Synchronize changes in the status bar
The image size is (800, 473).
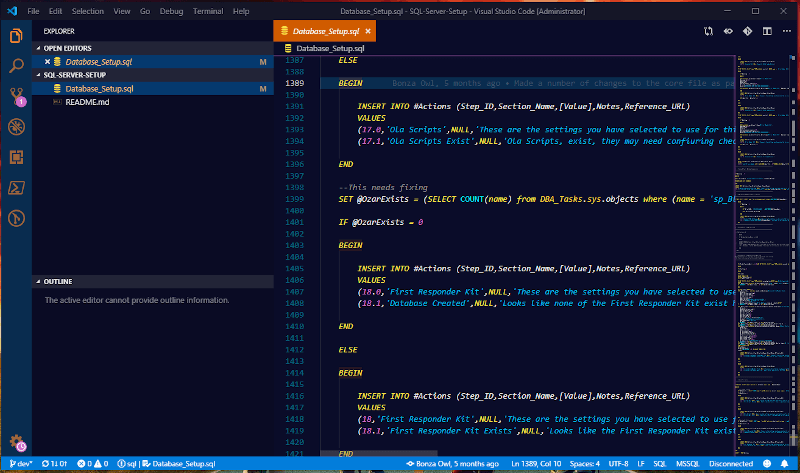[x=54, y=464]
